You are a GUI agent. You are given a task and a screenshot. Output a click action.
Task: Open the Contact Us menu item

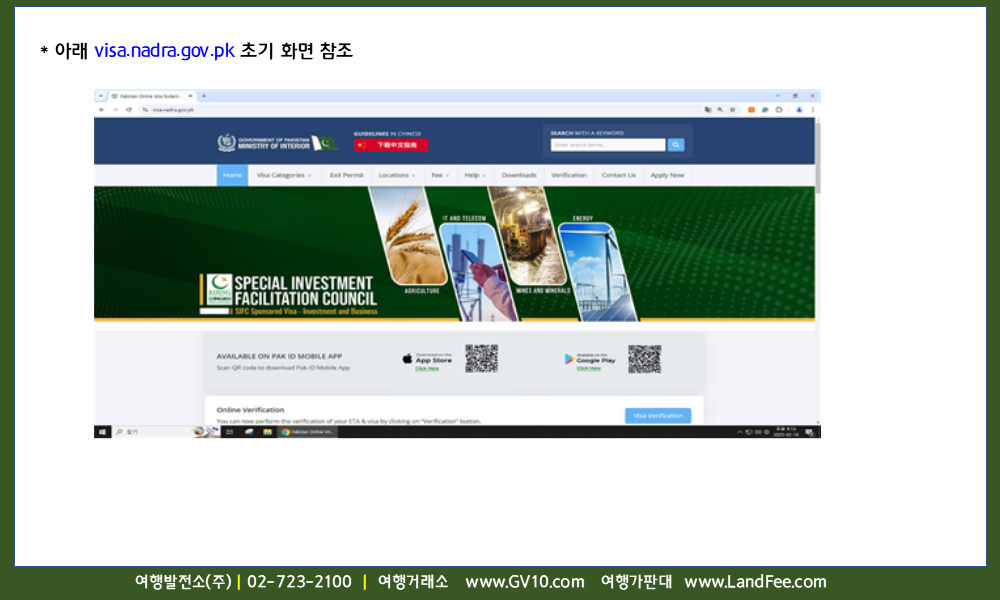[619, 175]
